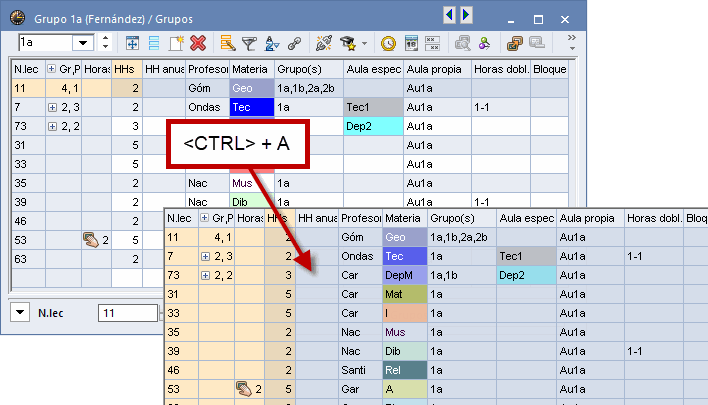
Task: Expand the plus icon in Gr,P header of front table
Action: coord(205,218)
